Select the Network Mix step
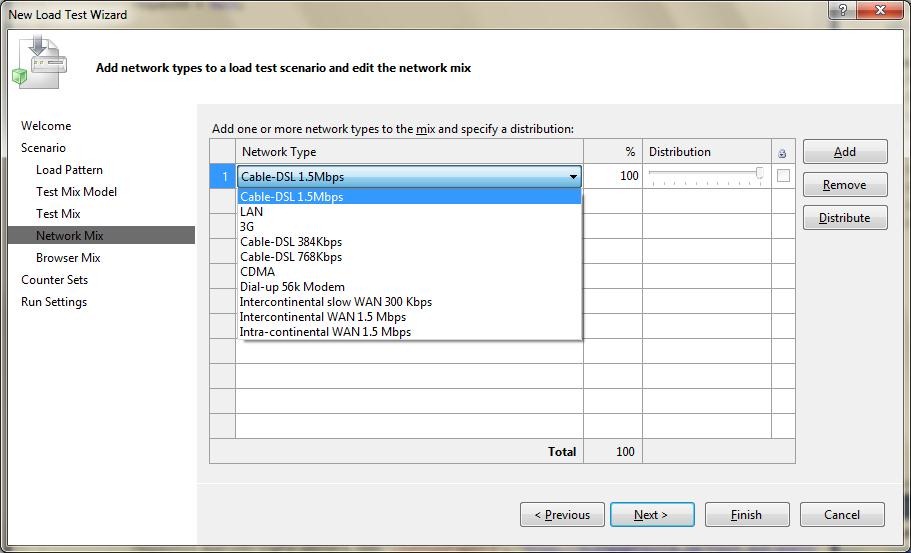This screenshot has width=911, height=553. click(101, 235)
